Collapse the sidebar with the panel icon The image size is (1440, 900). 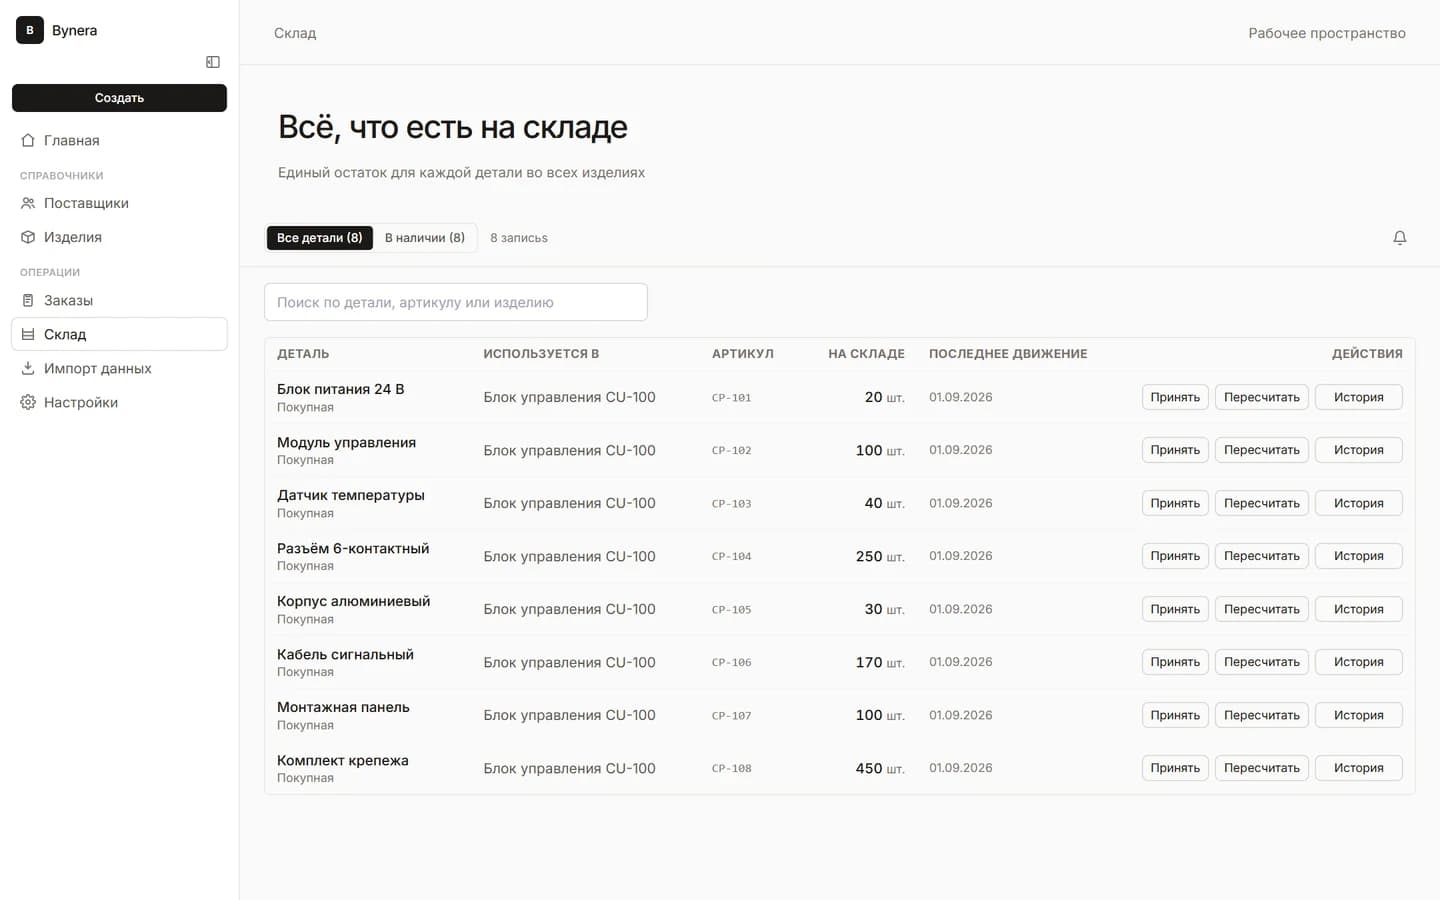pyautogui.click(x=213, y=62)
